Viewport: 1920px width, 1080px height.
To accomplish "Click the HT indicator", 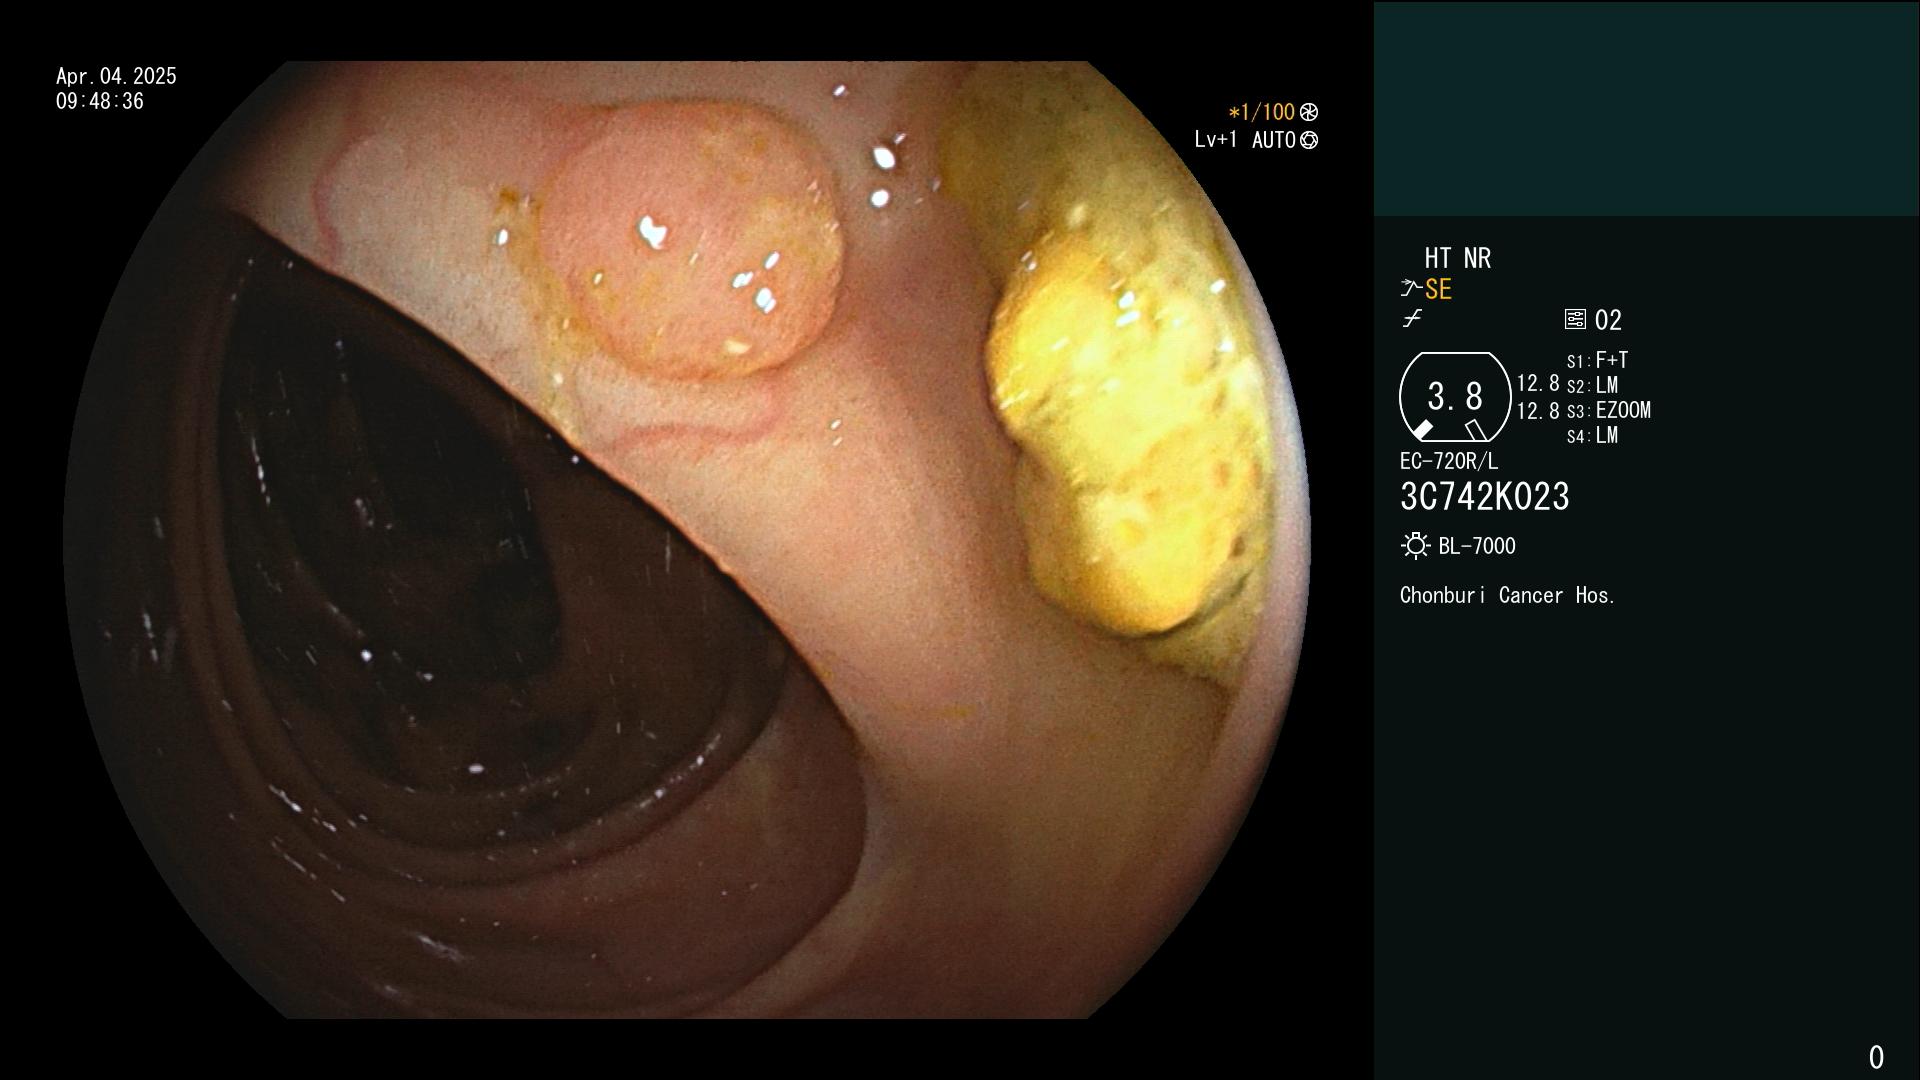I will (1438, 258).
